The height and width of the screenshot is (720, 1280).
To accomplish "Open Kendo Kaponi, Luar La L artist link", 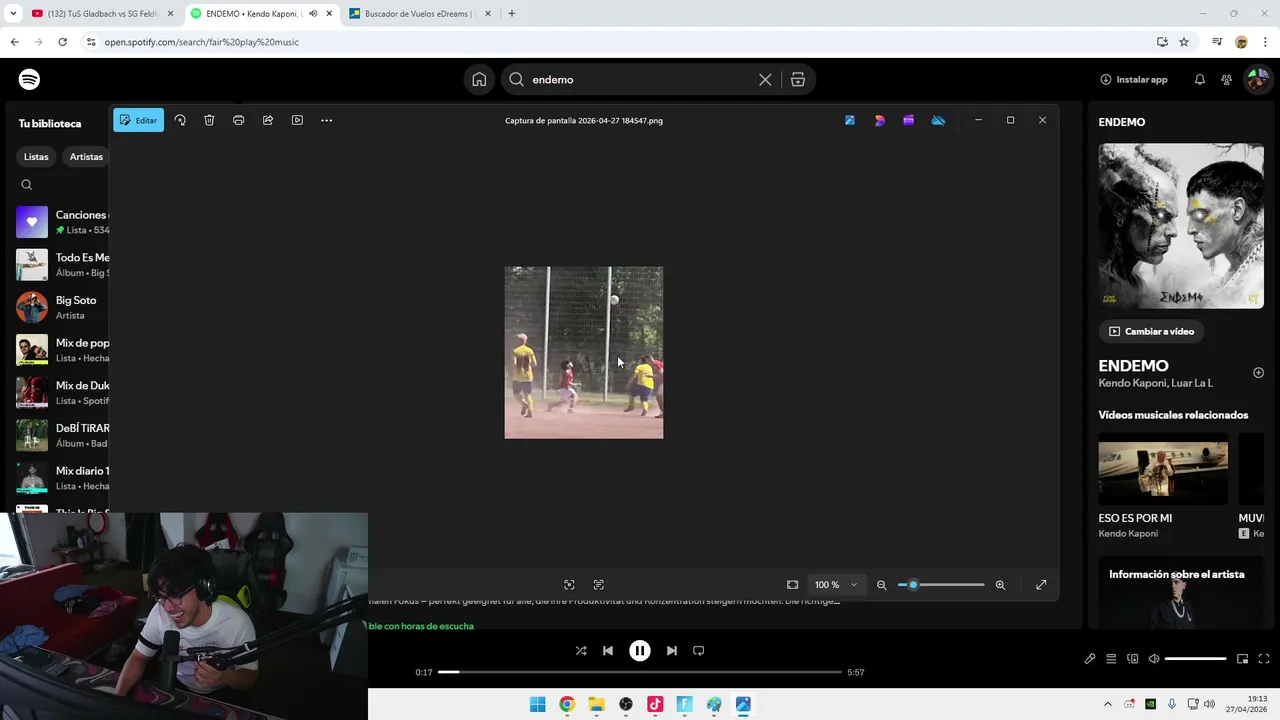I will (x=1155, y=383).
